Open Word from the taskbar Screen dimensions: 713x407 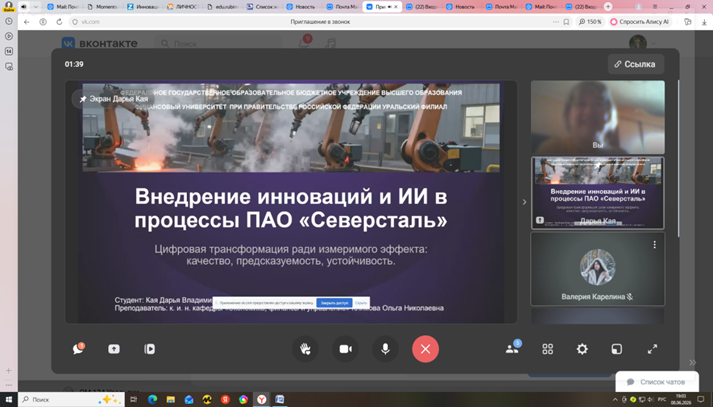click(x=280, y=399)
